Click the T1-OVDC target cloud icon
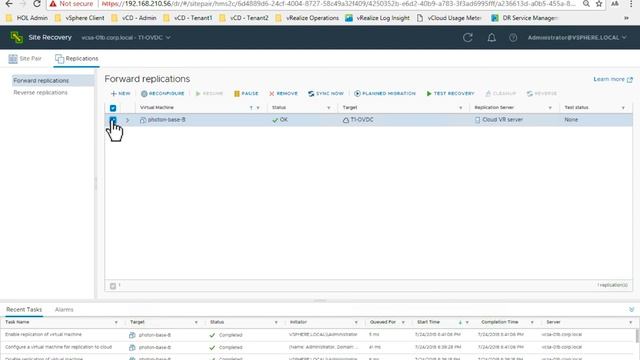The width and height of the screenshot is (640, 360). [346, 120]
